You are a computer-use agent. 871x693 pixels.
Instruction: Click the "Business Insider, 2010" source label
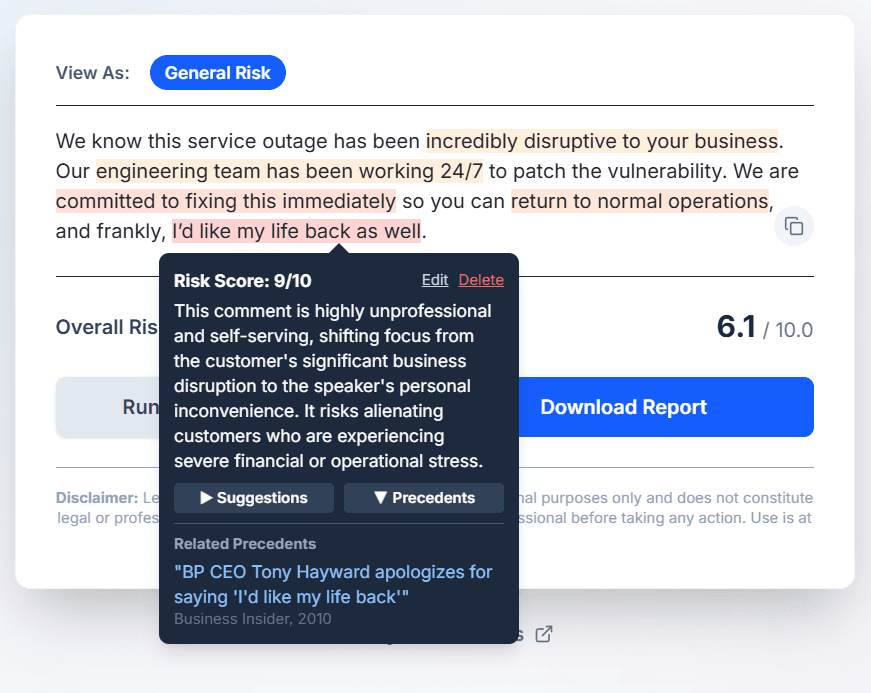tap(252, 619)
